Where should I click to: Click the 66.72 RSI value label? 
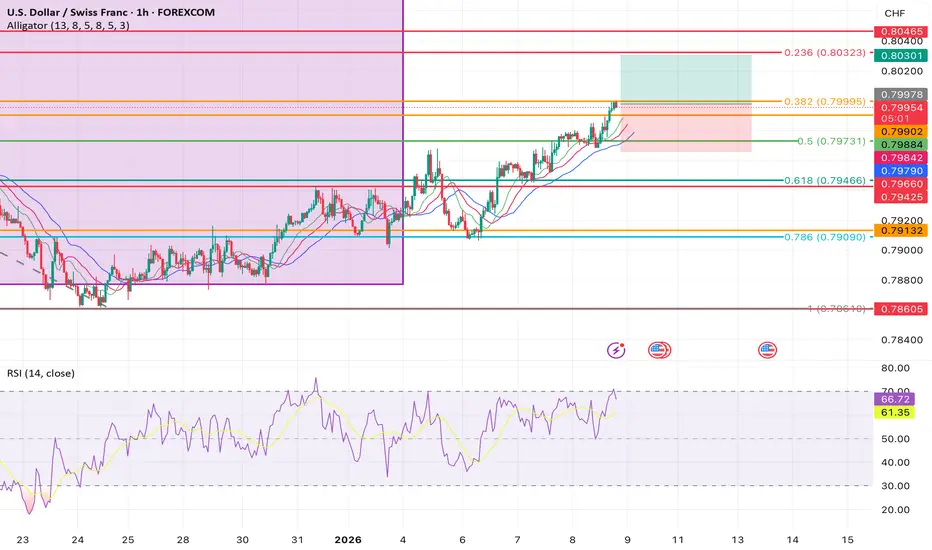click(895, 400)
